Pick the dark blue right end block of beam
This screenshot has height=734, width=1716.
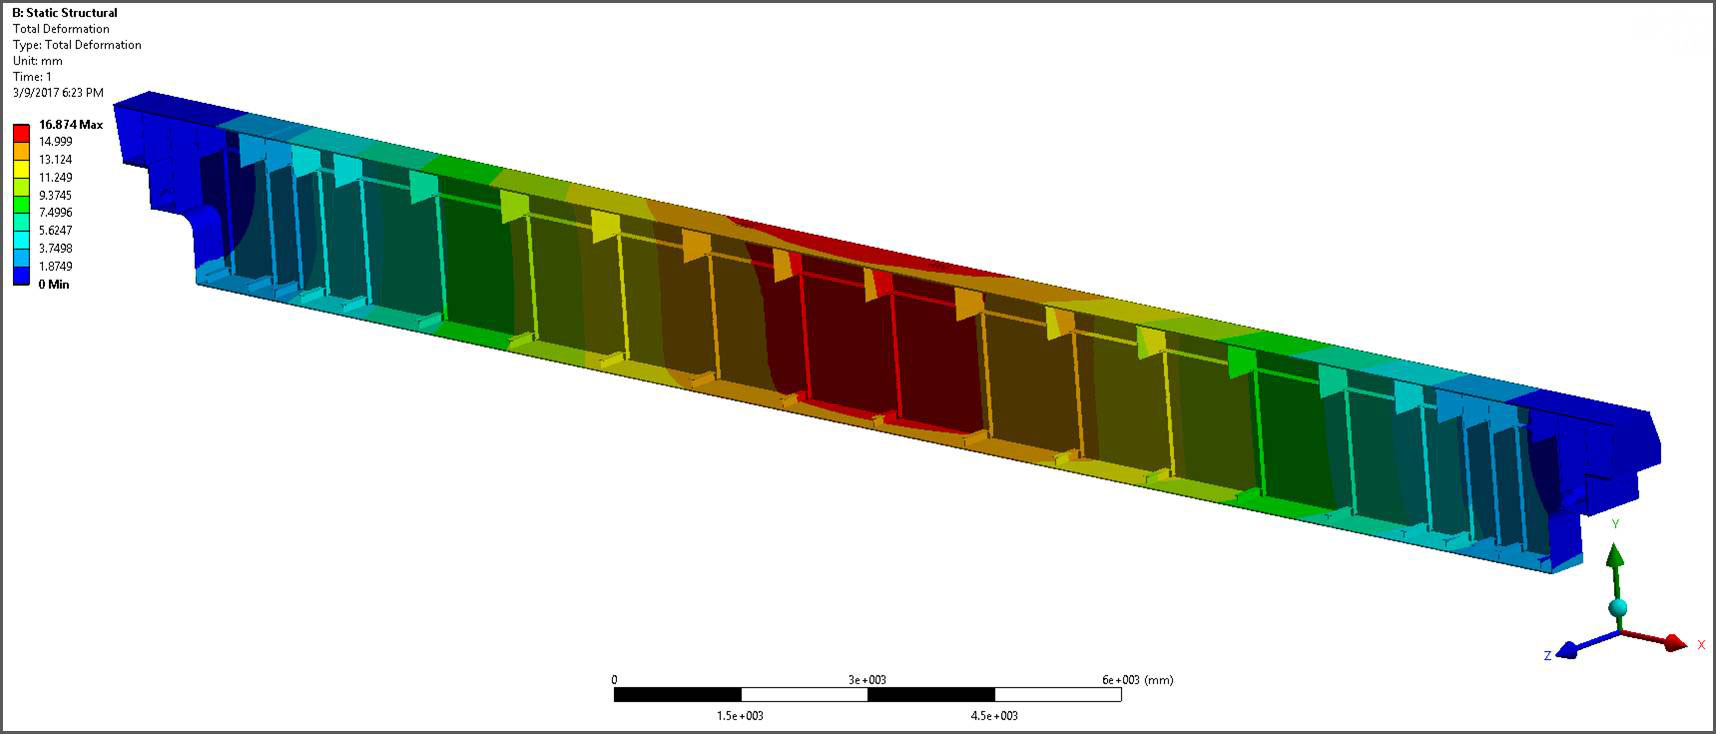click(x=1600, y=440)
